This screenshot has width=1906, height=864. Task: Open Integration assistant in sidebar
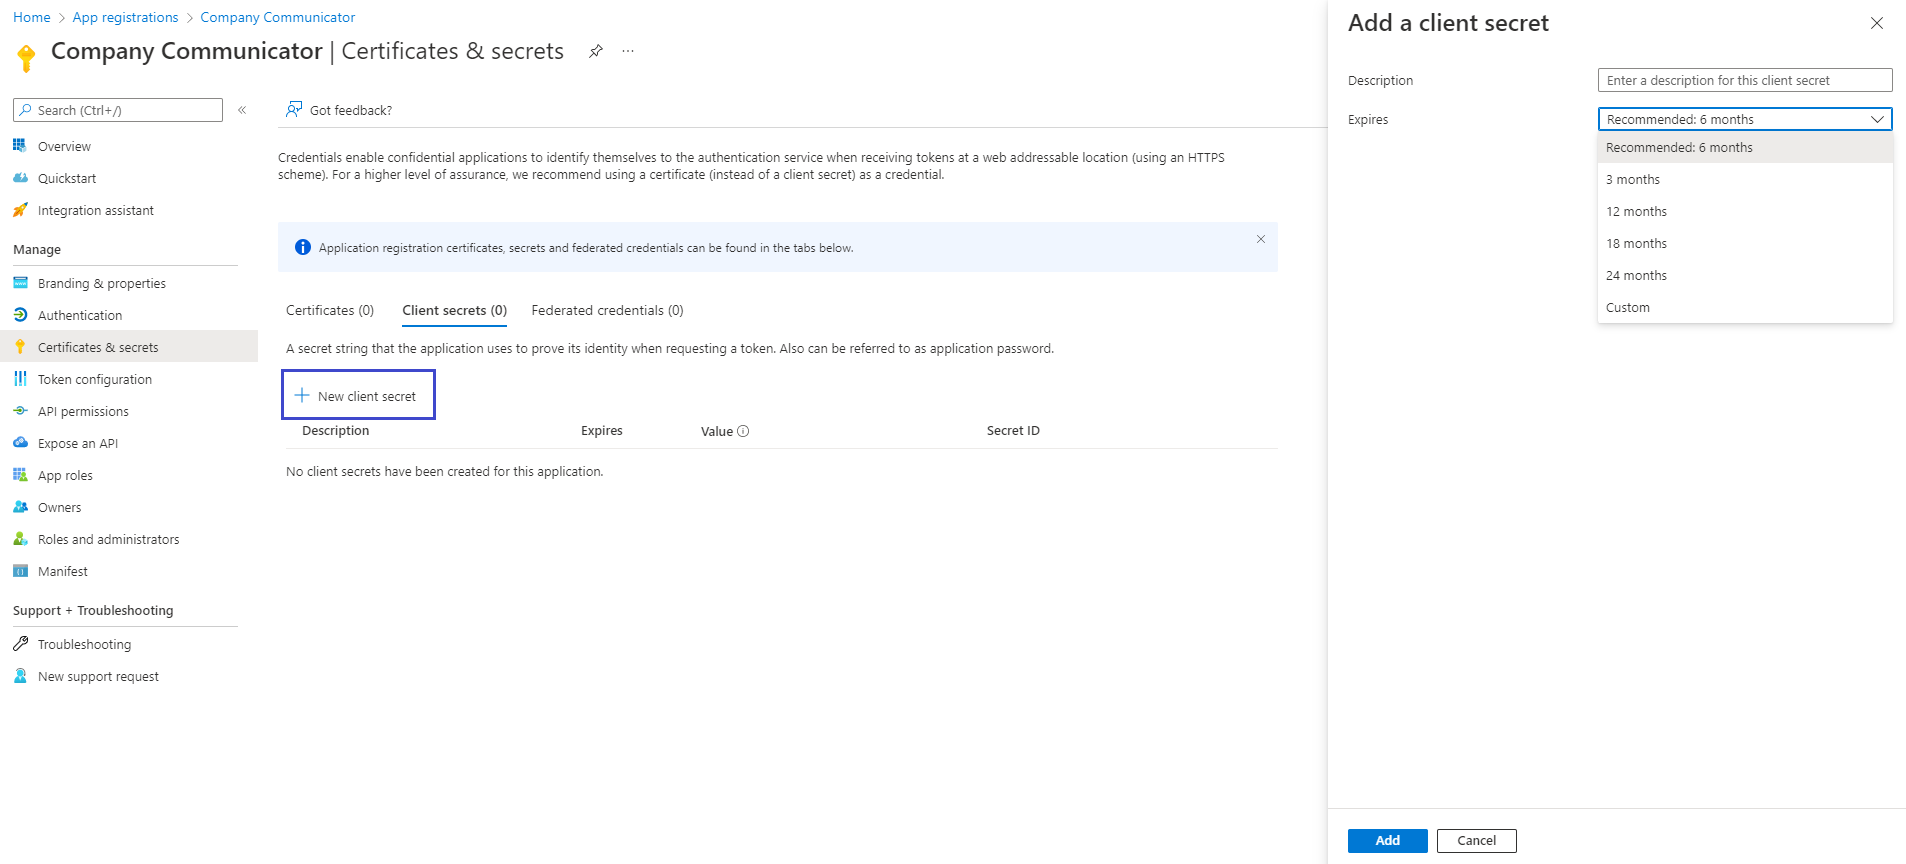click(x=96, y=210)
